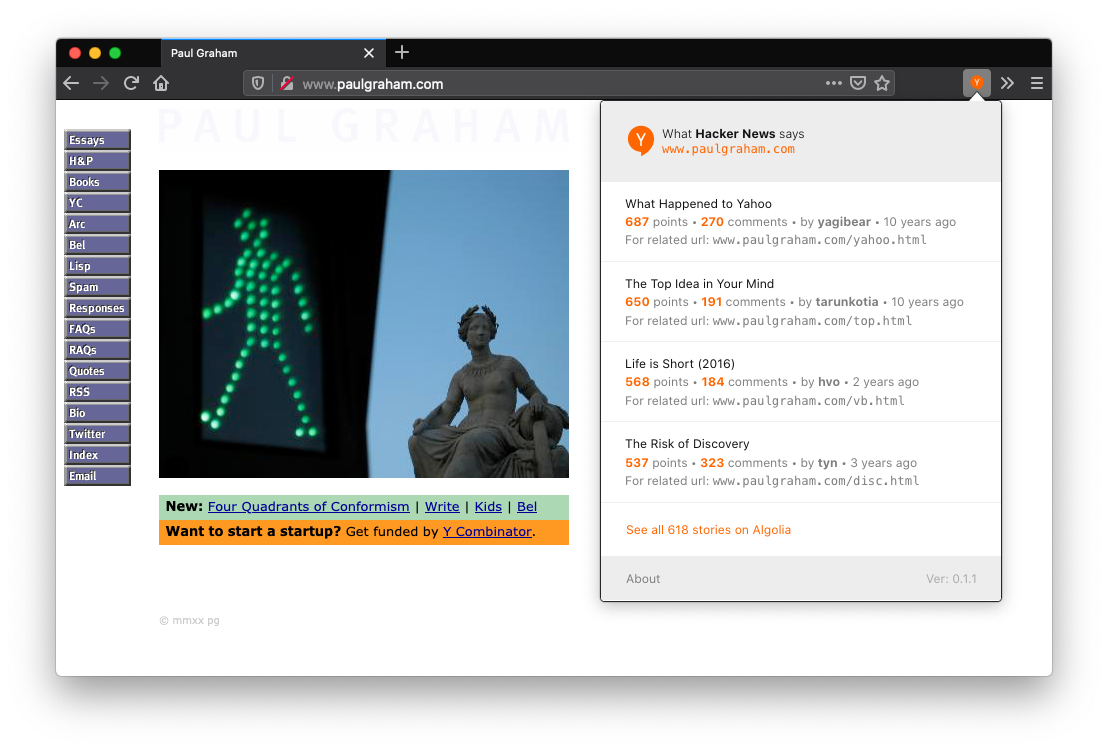Open the YC sidebar button
Screen dimensions: 1108x750
[x=98, y=203]
